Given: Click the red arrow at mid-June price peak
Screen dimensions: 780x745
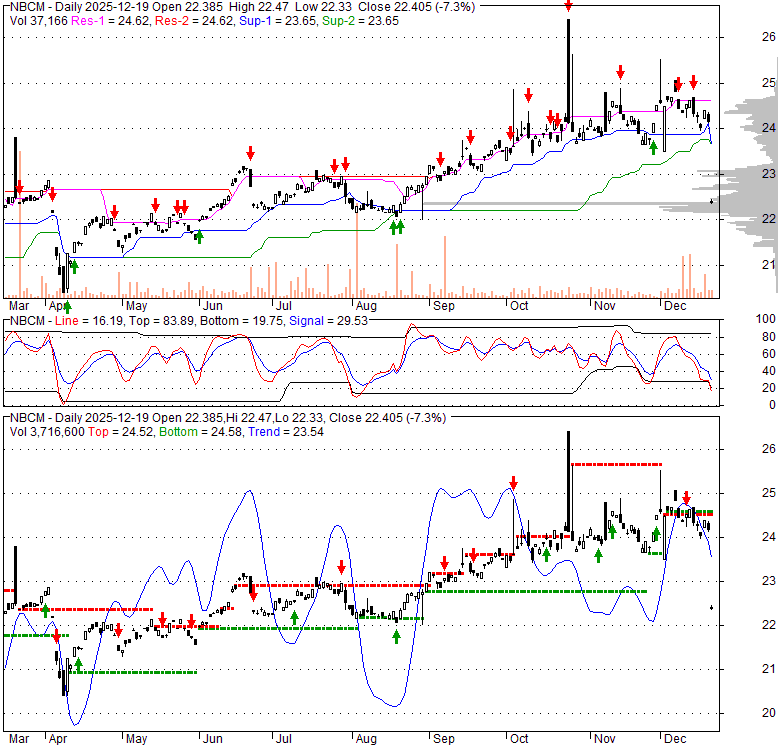Looking at the screenshot, I should 250,153.
